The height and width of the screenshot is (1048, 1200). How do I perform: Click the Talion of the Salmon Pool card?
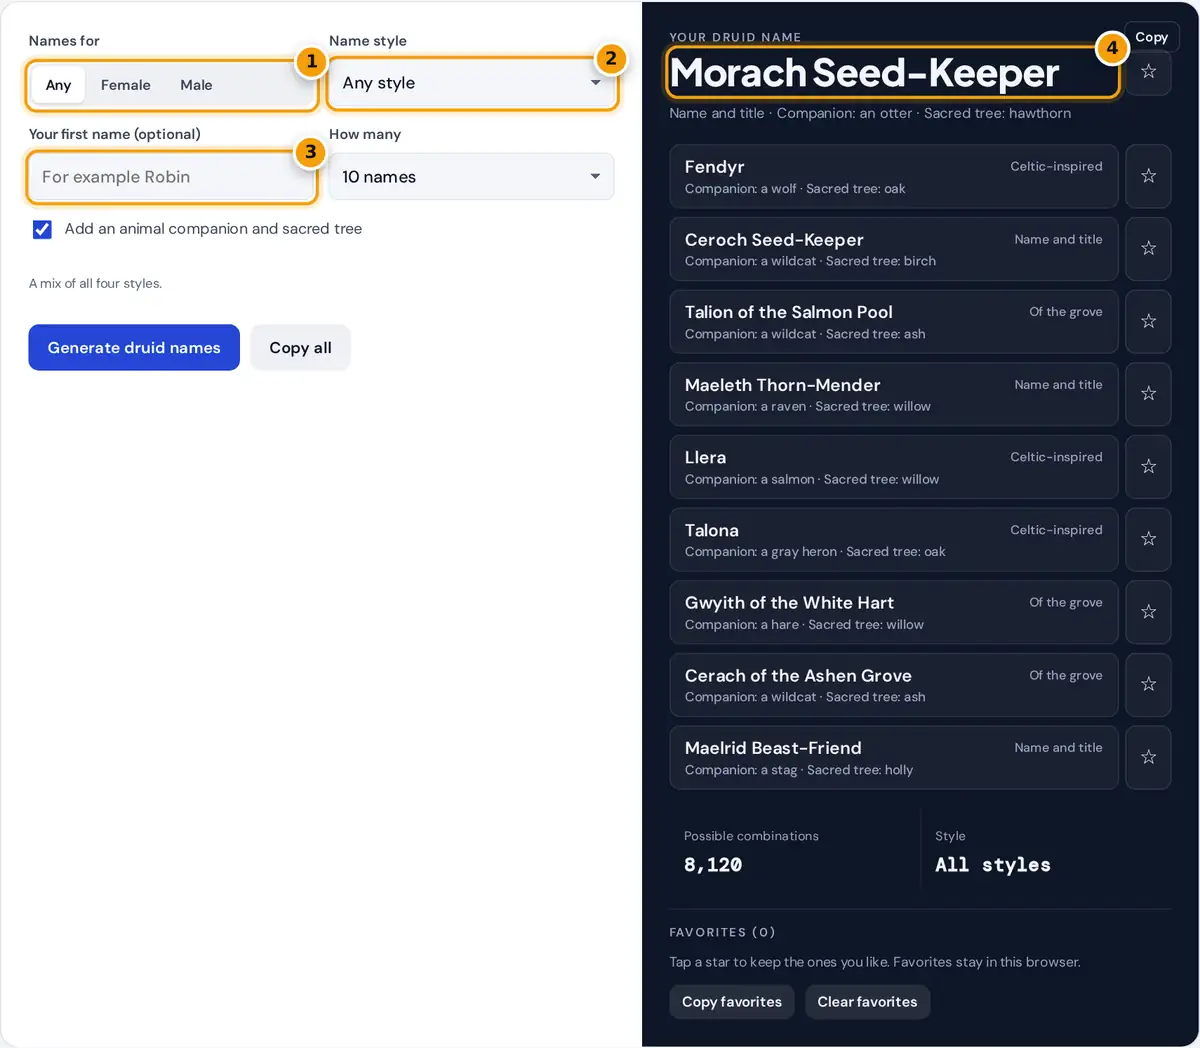894,321
